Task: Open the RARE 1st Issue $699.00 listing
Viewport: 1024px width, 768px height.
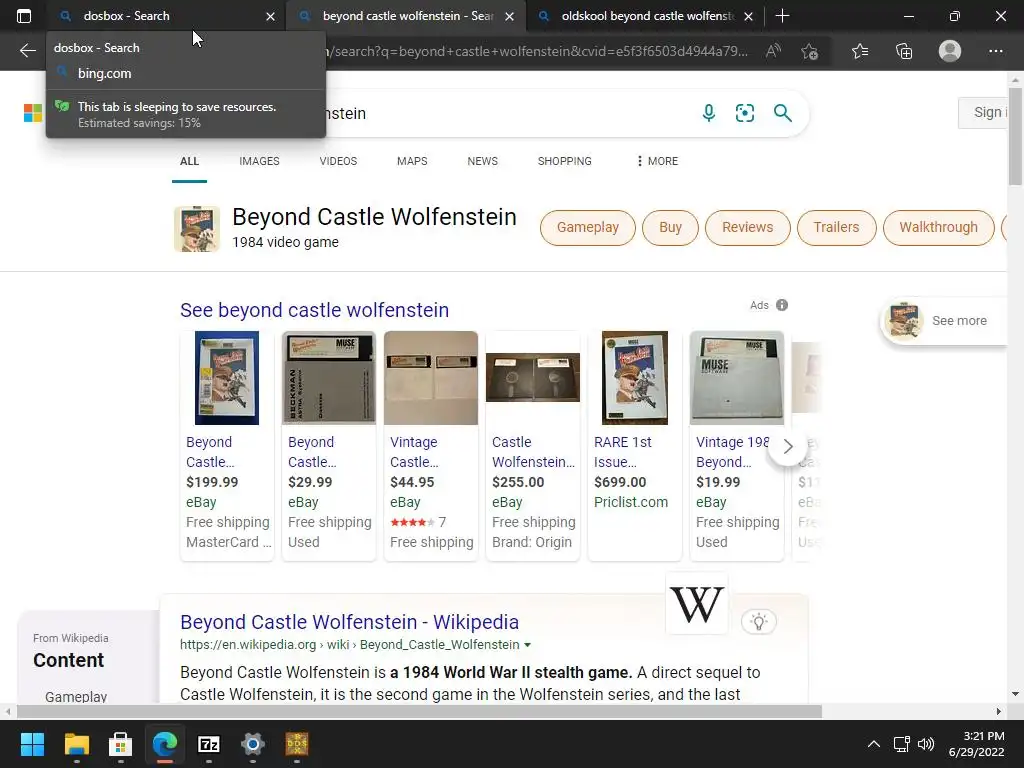Action: [x=635, y=445]
